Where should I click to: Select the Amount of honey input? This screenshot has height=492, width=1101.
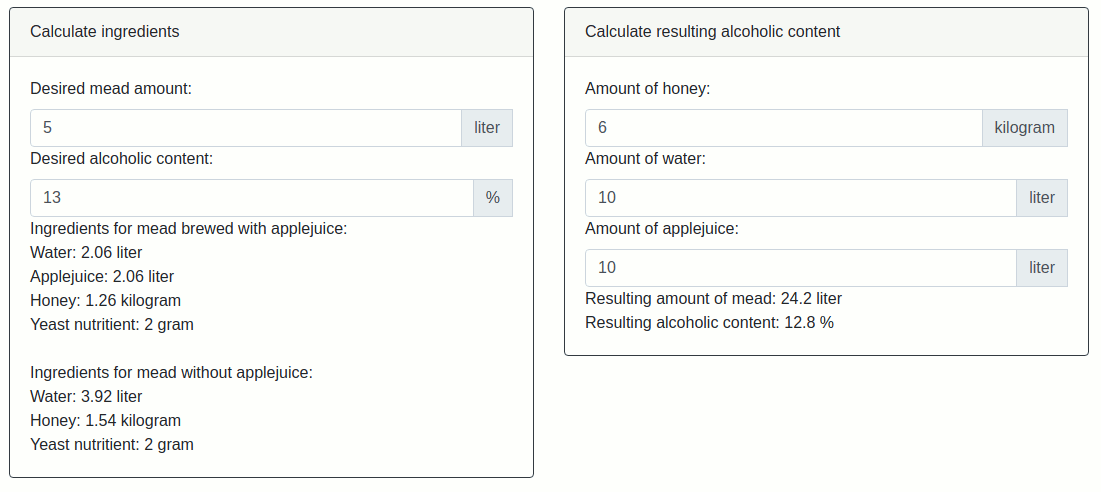point(784,128)
